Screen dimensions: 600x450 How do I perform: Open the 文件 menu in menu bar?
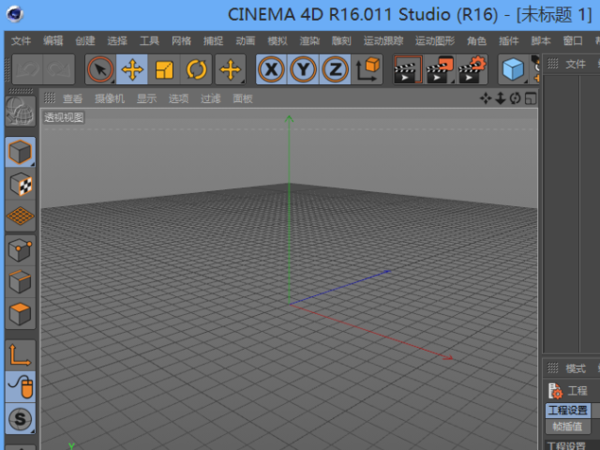(x=21, y=41)
